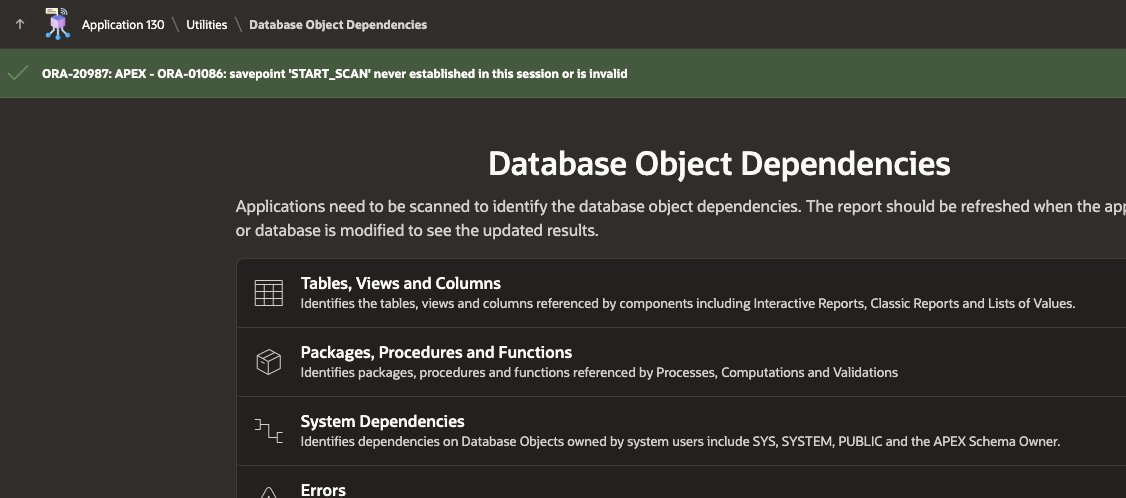Open Packages, Procedures and Functions report
The width and height of the screenshot is (1126, 498).
pos(436,352)
